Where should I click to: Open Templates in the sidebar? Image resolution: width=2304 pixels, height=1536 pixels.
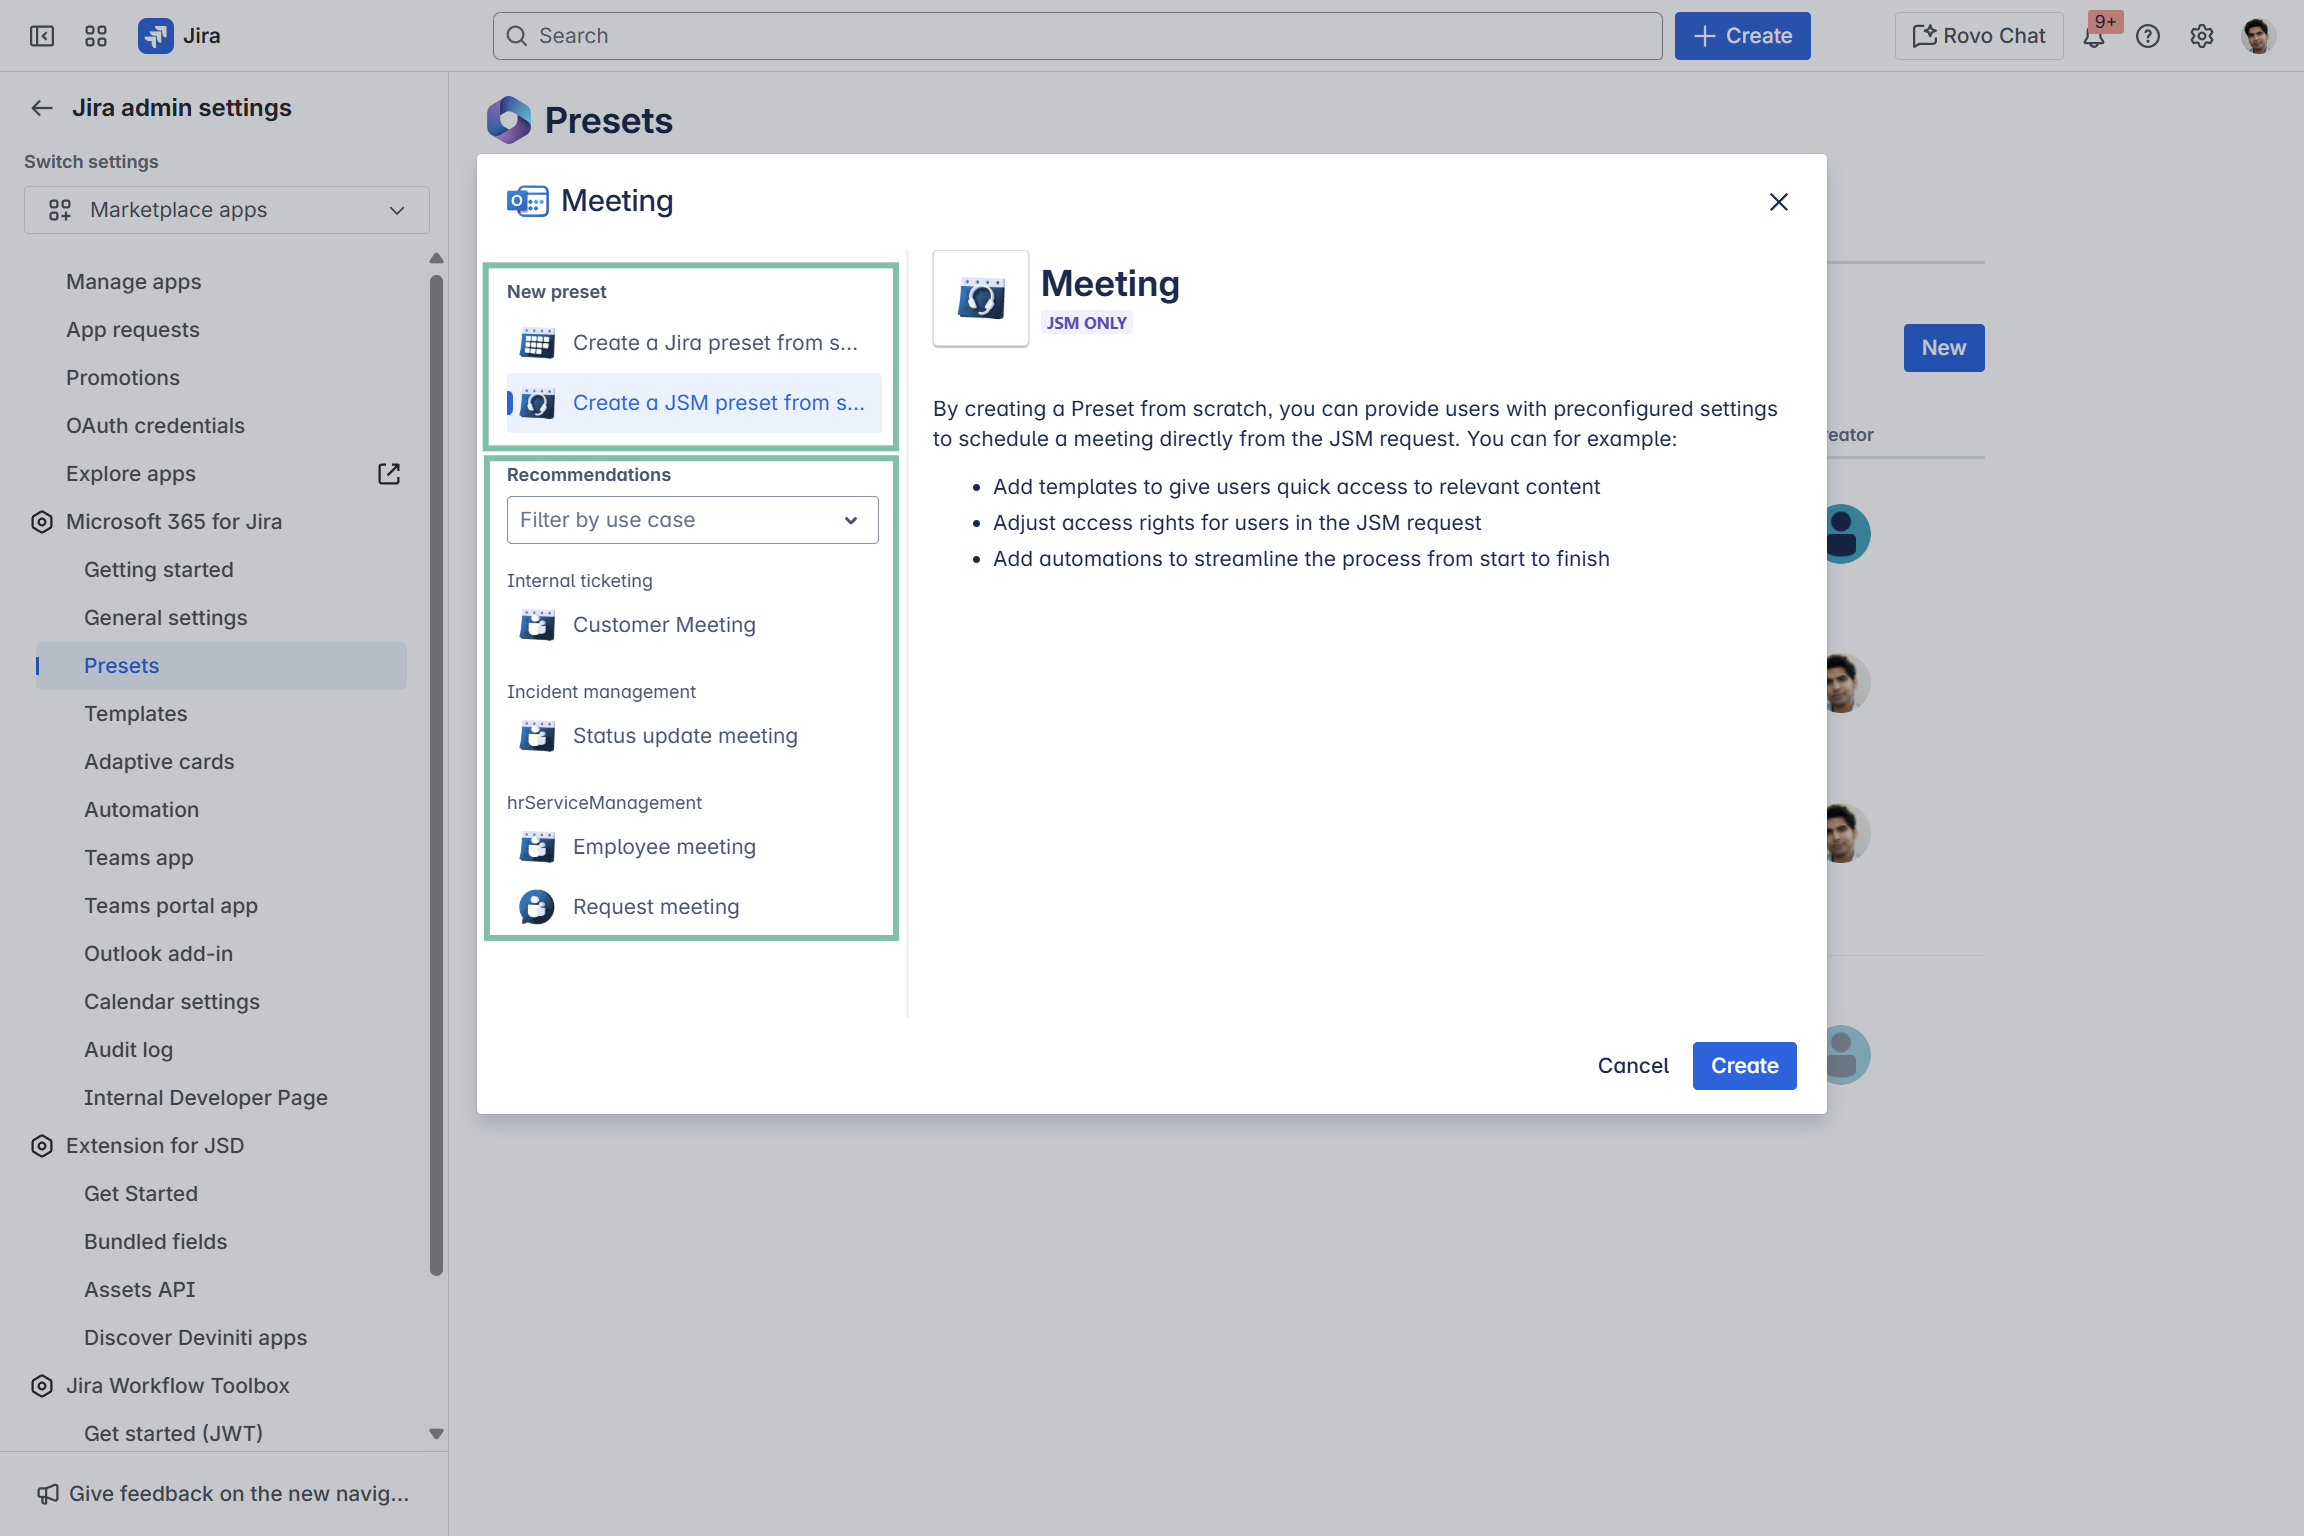tap(136, 714)
